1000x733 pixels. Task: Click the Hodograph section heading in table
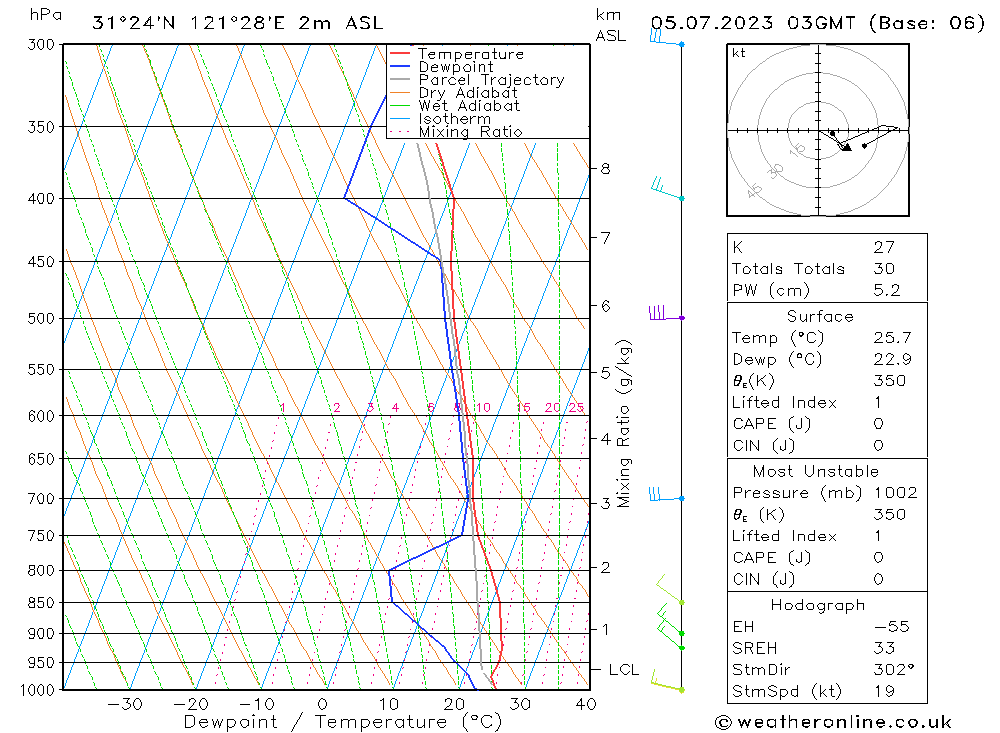tap(818, 605)
